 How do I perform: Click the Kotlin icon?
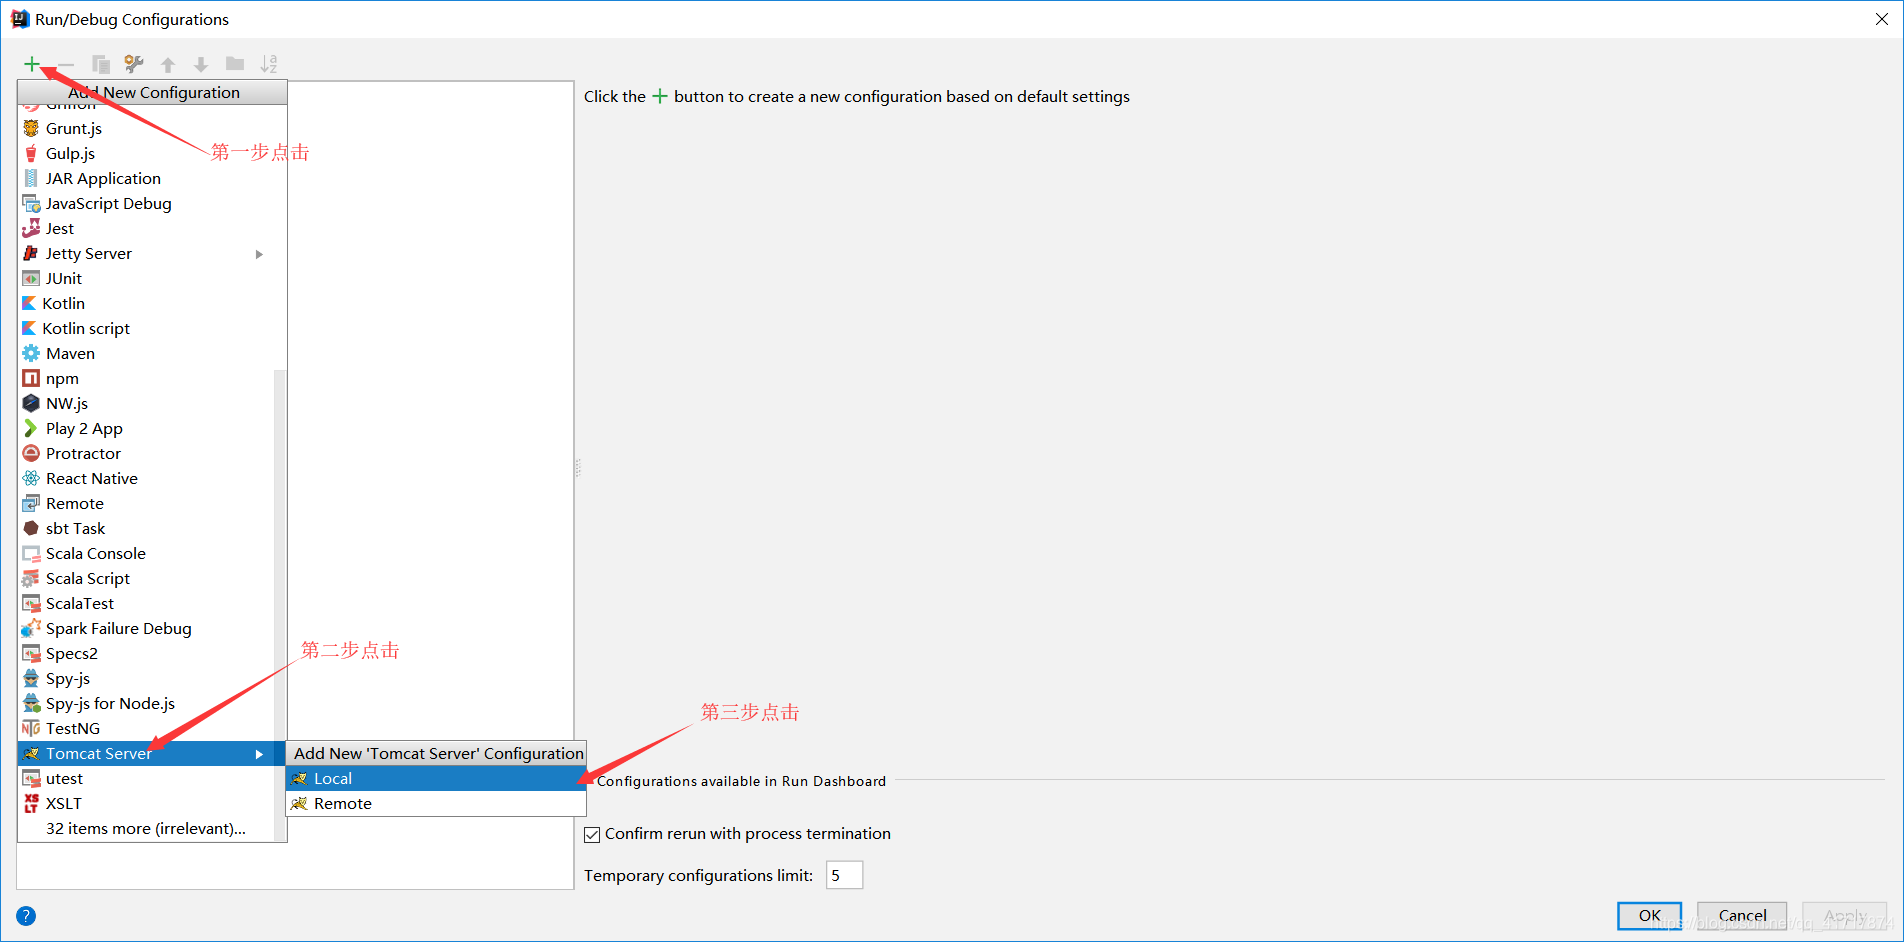[x=29, y=303]
